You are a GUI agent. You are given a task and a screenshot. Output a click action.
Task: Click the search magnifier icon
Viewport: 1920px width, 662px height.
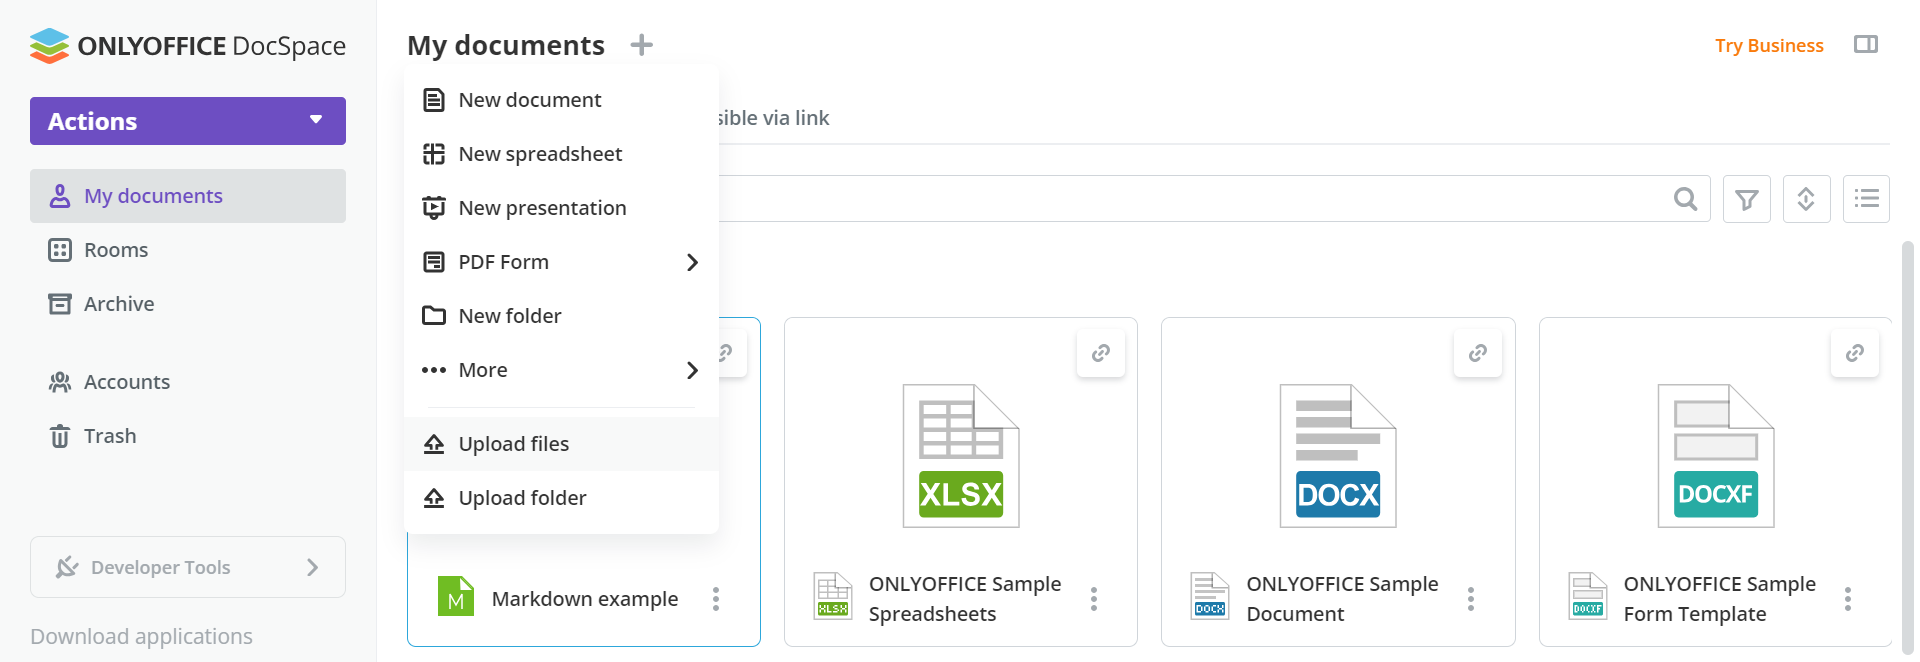coord(1685,199)
